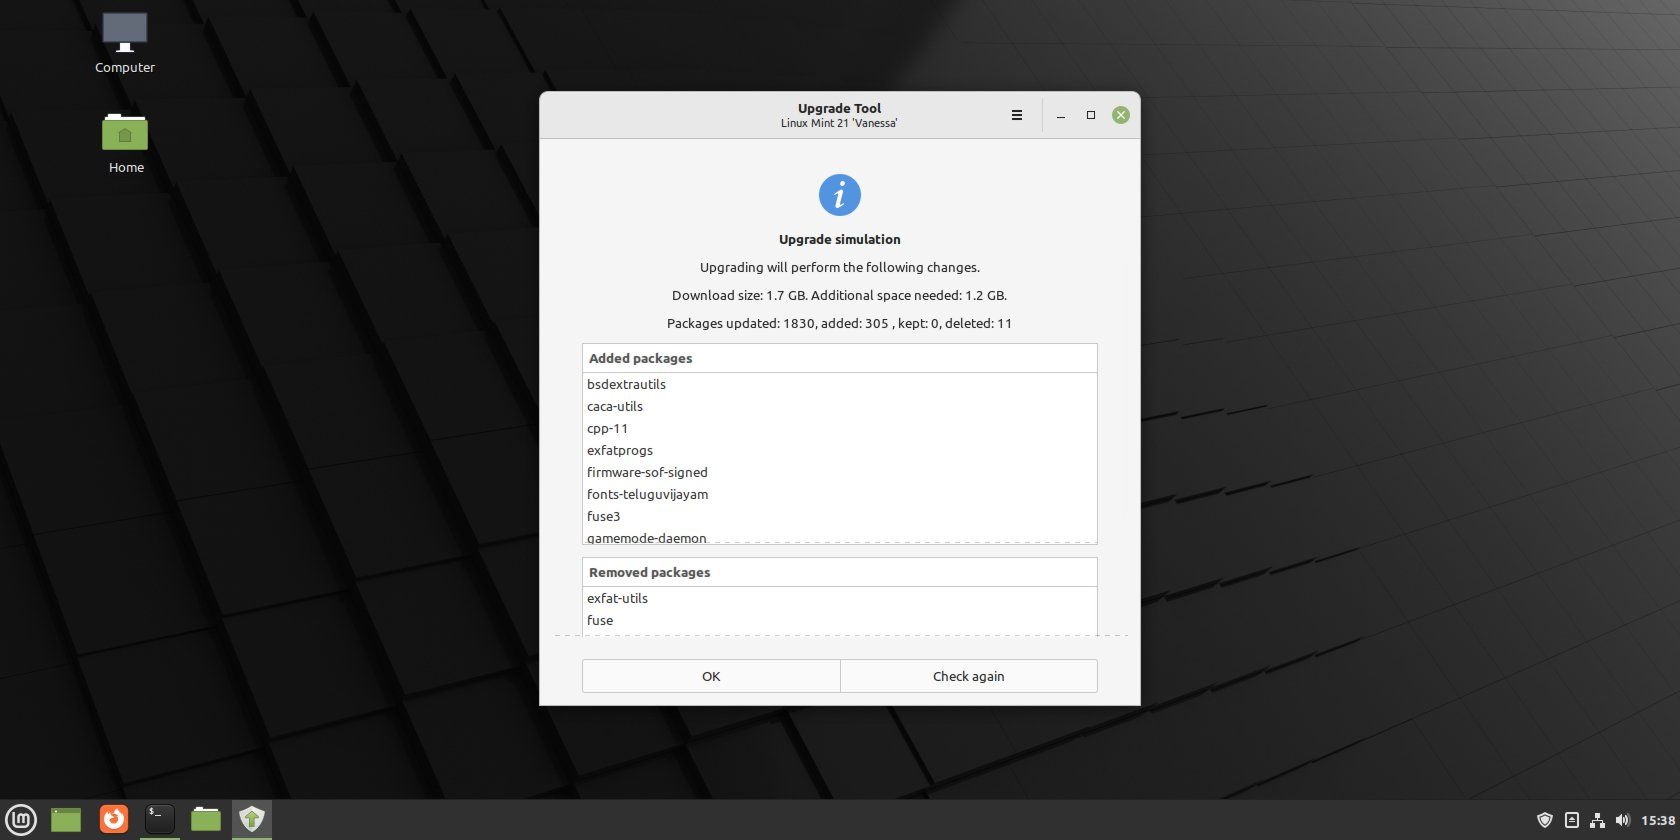Click the Removed packages column header
Screen dimensions: 1680x840
click(840, 572)
